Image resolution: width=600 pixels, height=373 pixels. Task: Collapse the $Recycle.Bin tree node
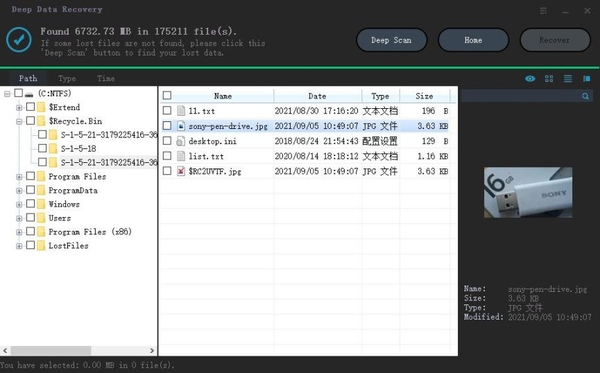[19, 122]
